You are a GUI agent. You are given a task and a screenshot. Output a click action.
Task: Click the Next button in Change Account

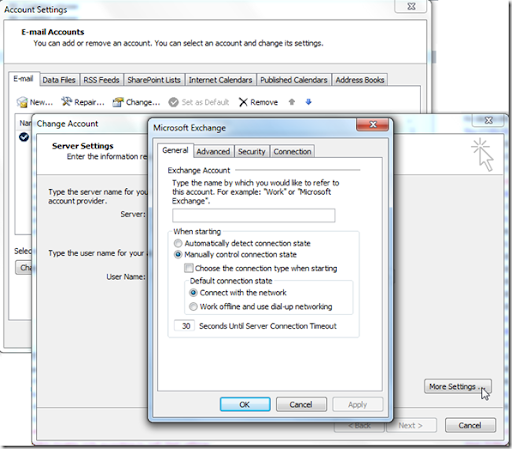pos(411,425)
